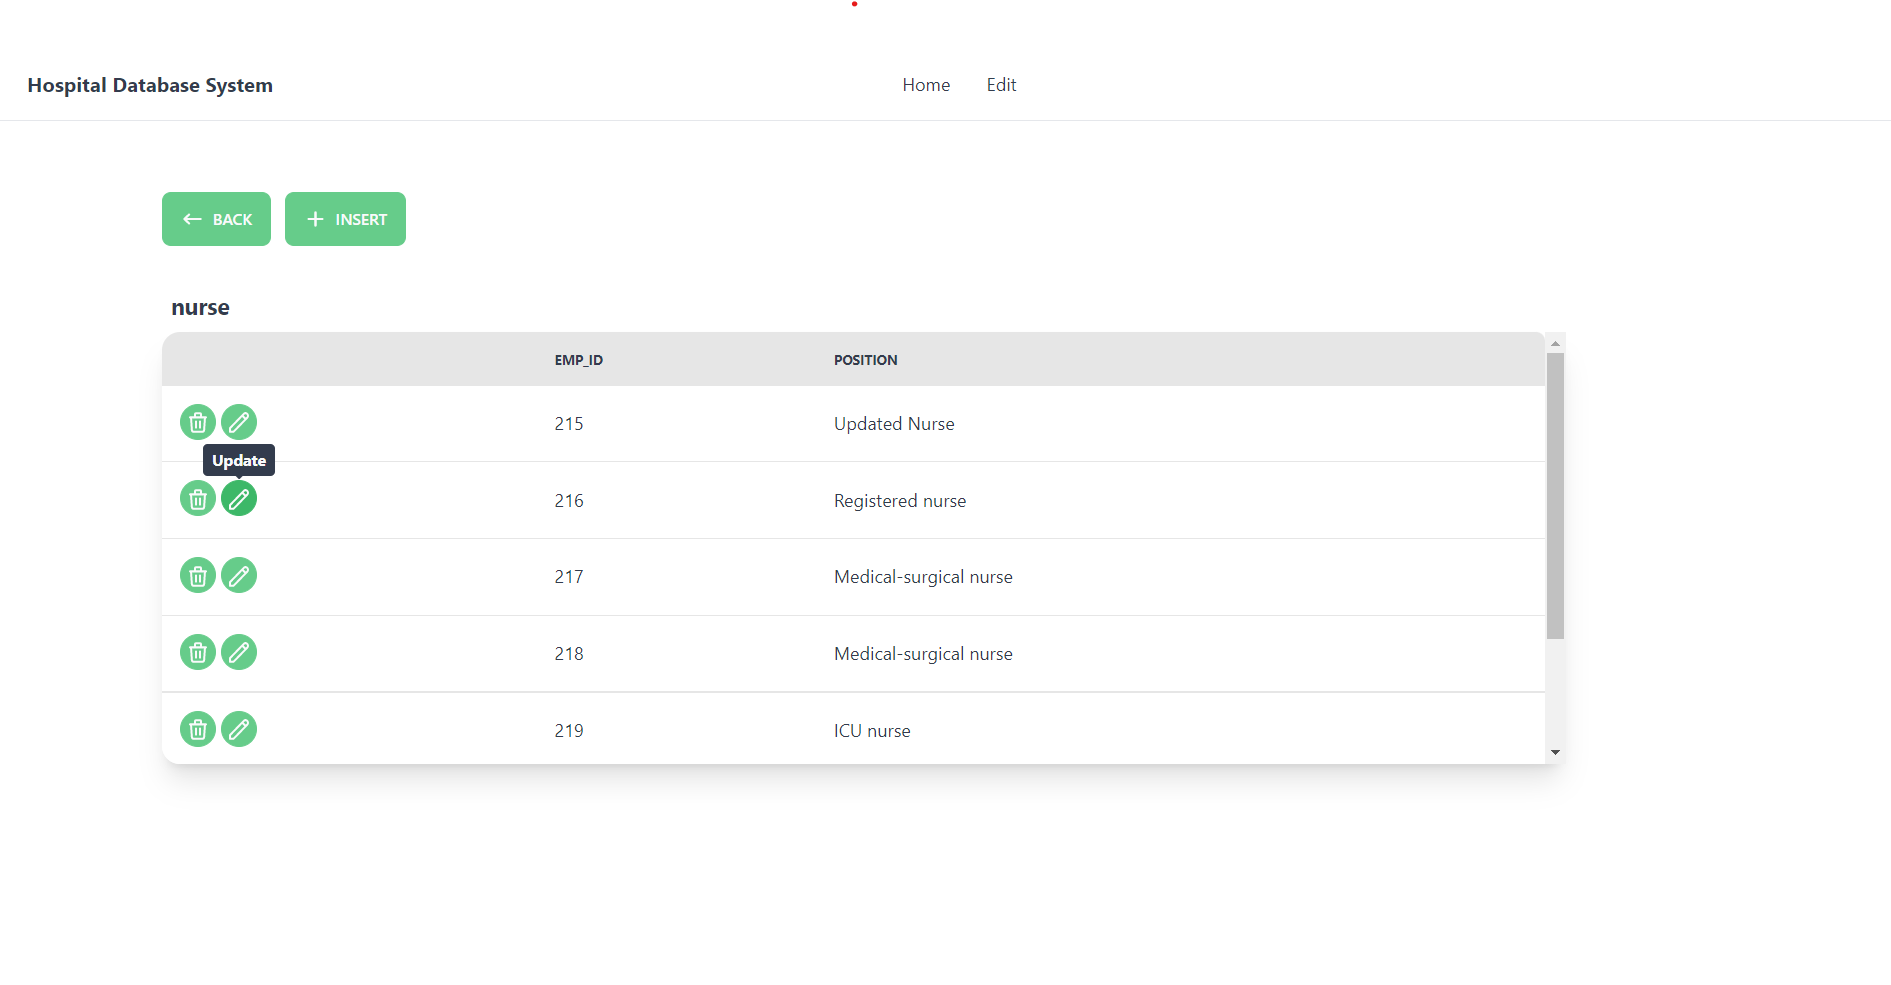Click the nurse table heading
The height and width of the screenshot is (985, 1891).
pyautogui.click(x=200, y=308)
